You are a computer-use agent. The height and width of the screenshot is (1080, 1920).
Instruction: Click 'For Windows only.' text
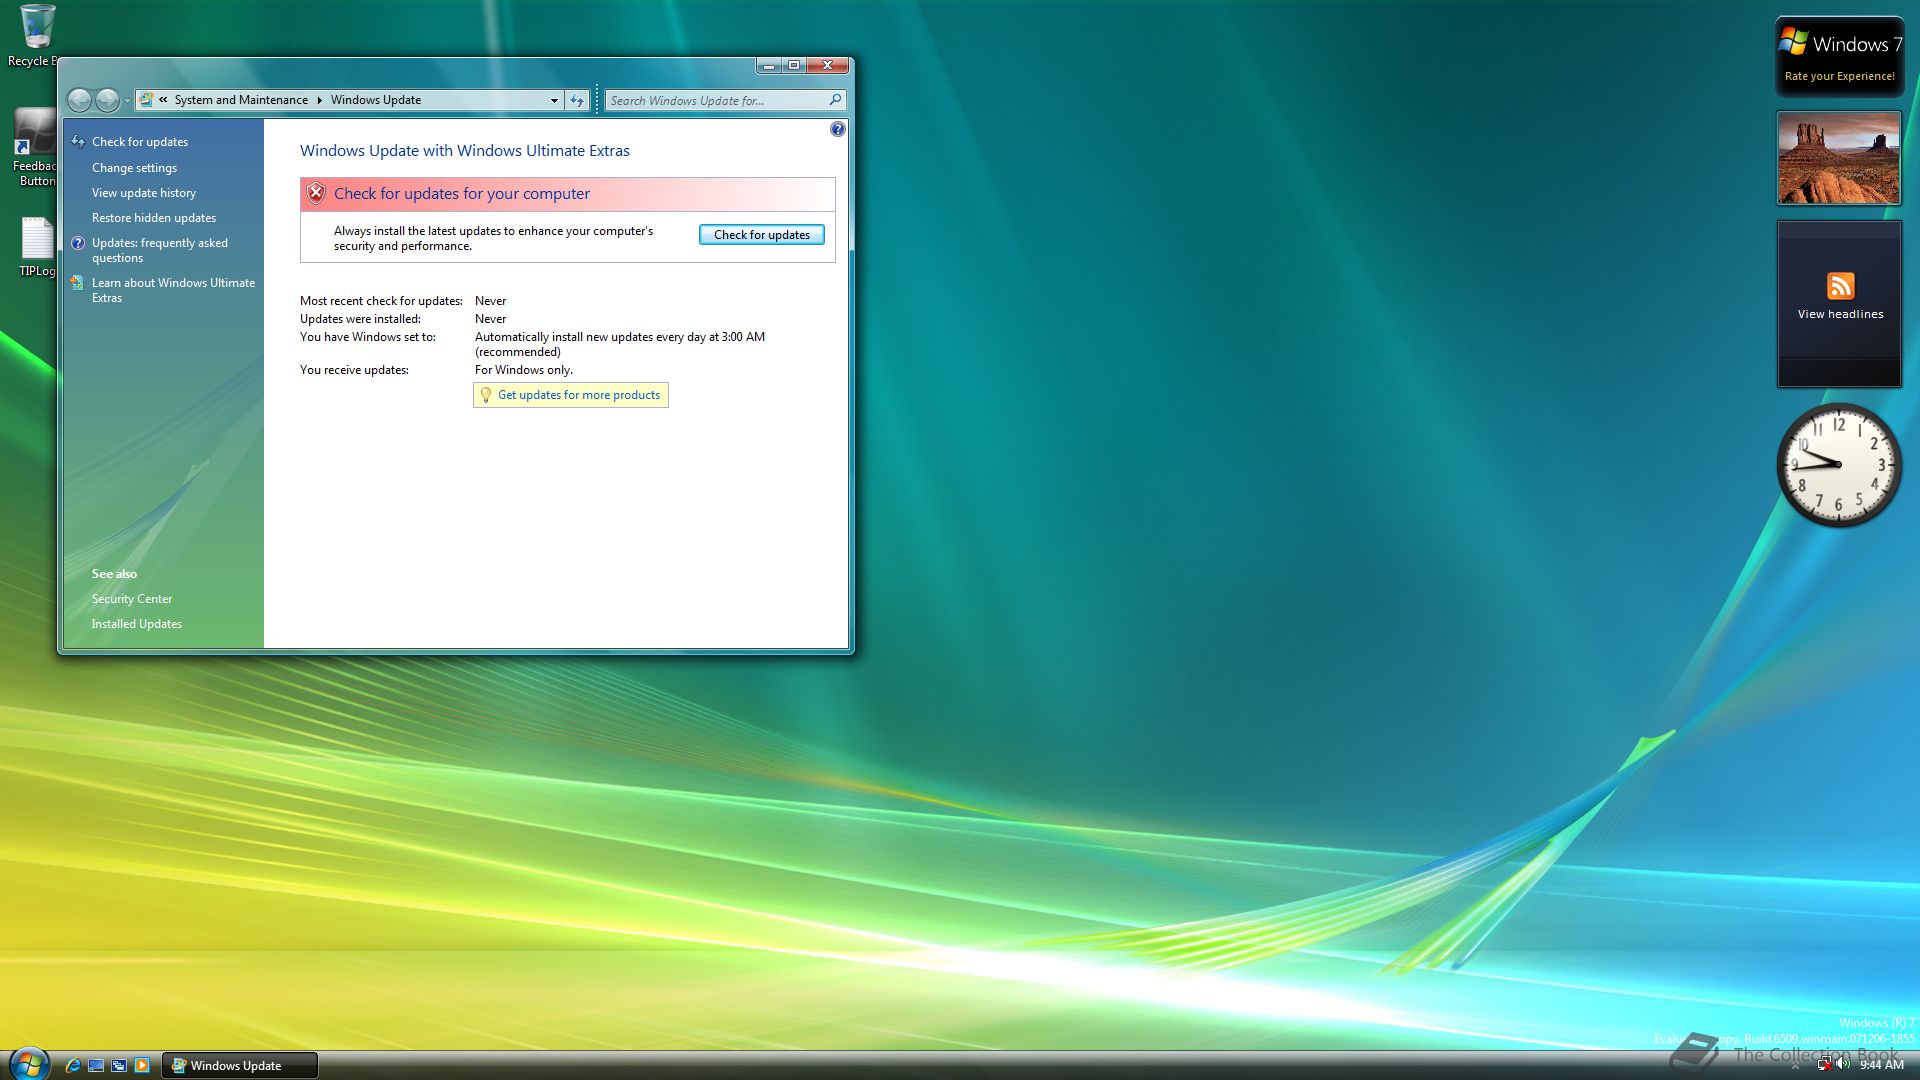click(524, 370)
